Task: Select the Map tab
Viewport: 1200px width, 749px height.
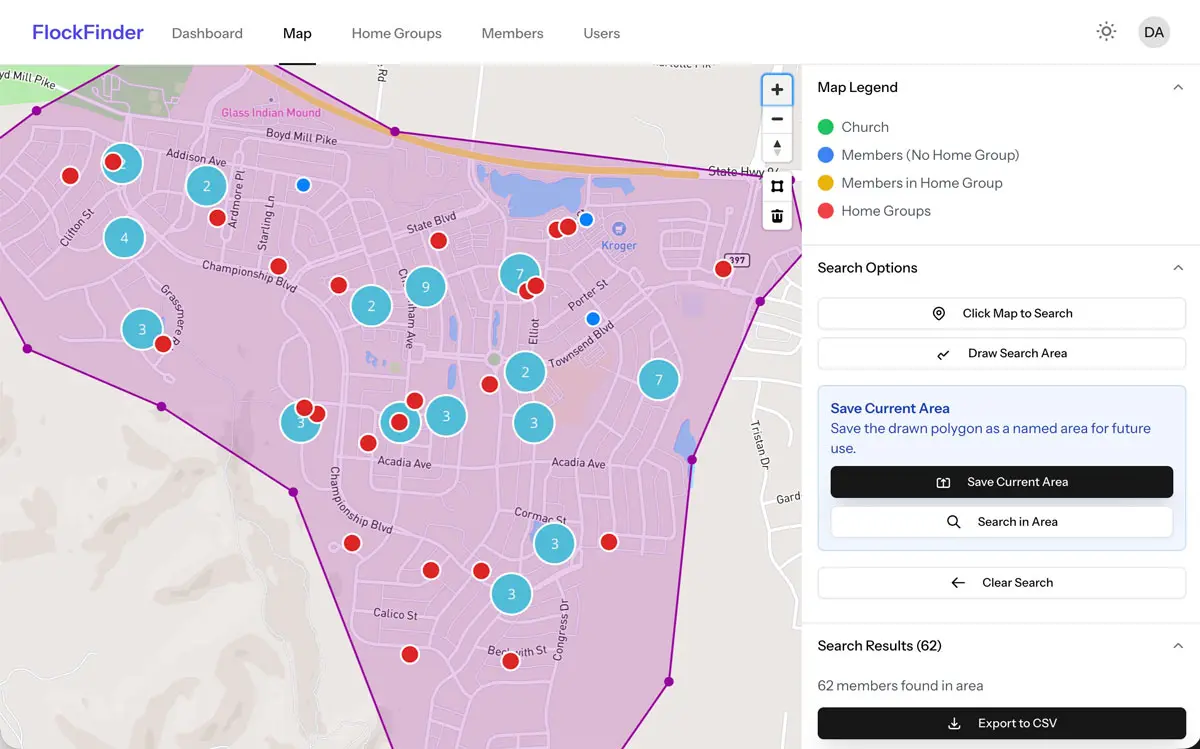Action: [x=297, y=33]
